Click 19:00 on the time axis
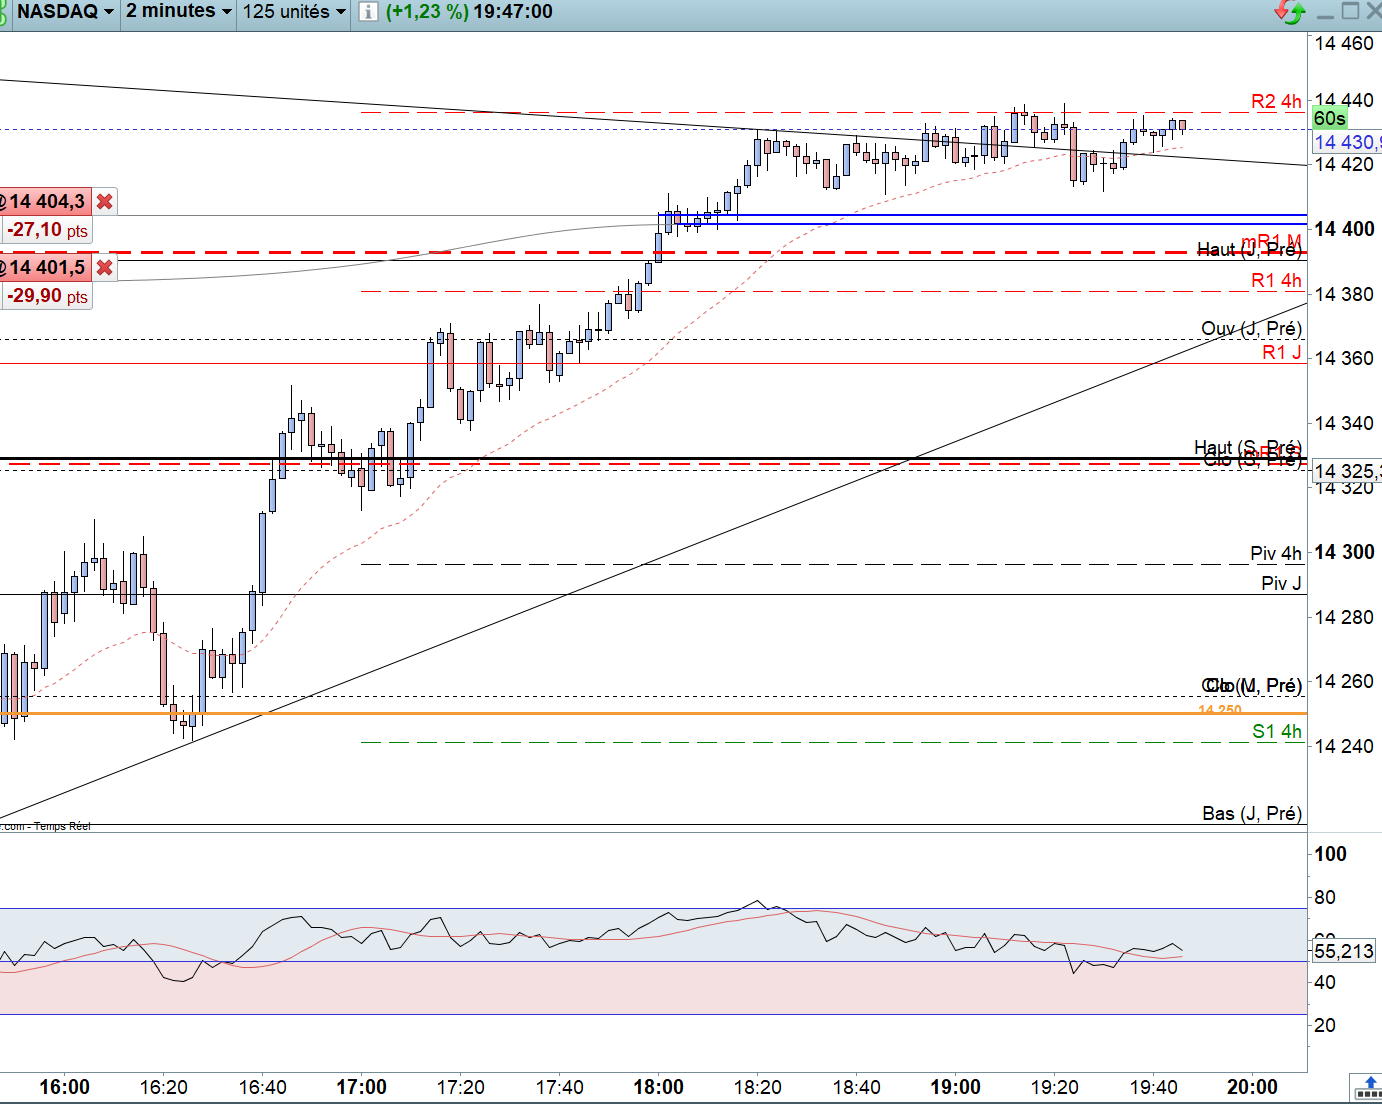 tap(955, 1087)
